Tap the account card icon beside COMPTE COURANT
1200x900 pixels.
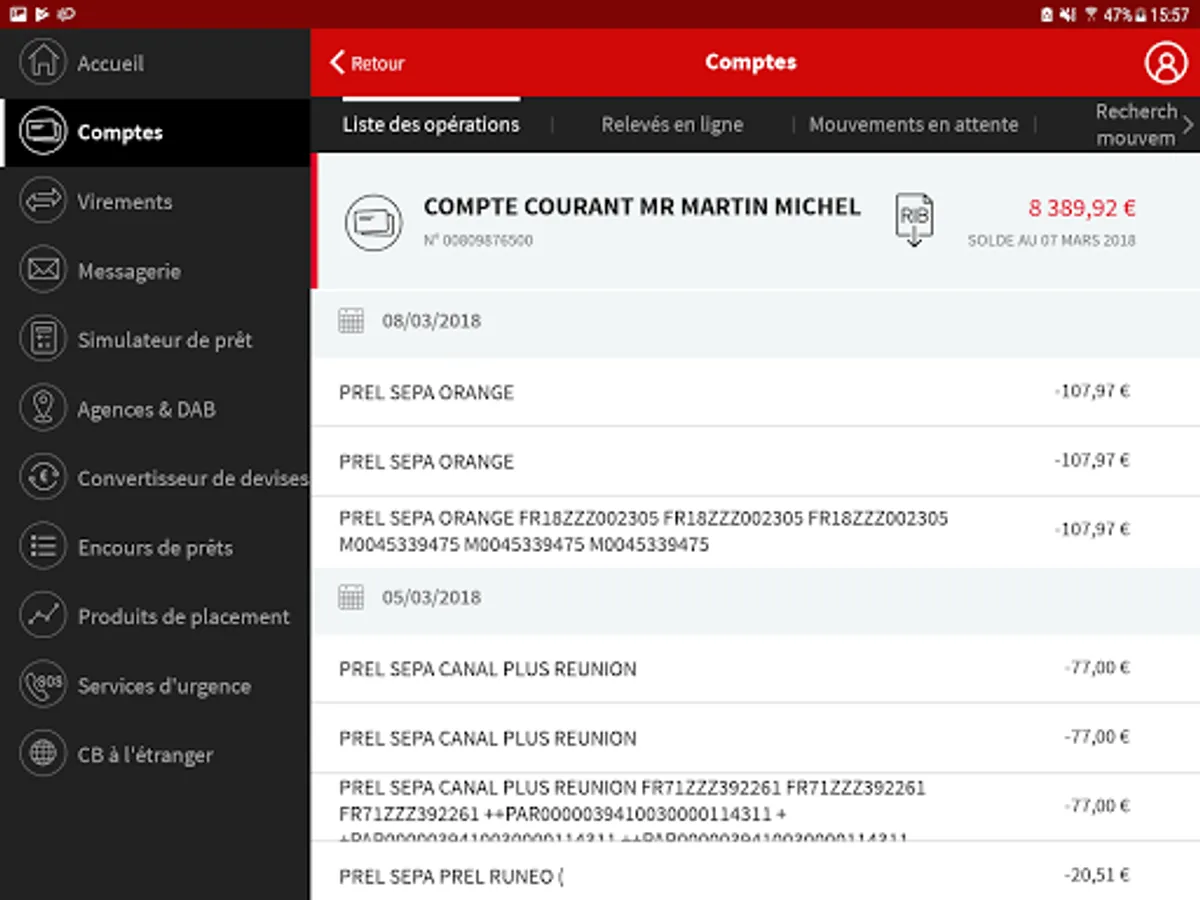pos(373,221)
